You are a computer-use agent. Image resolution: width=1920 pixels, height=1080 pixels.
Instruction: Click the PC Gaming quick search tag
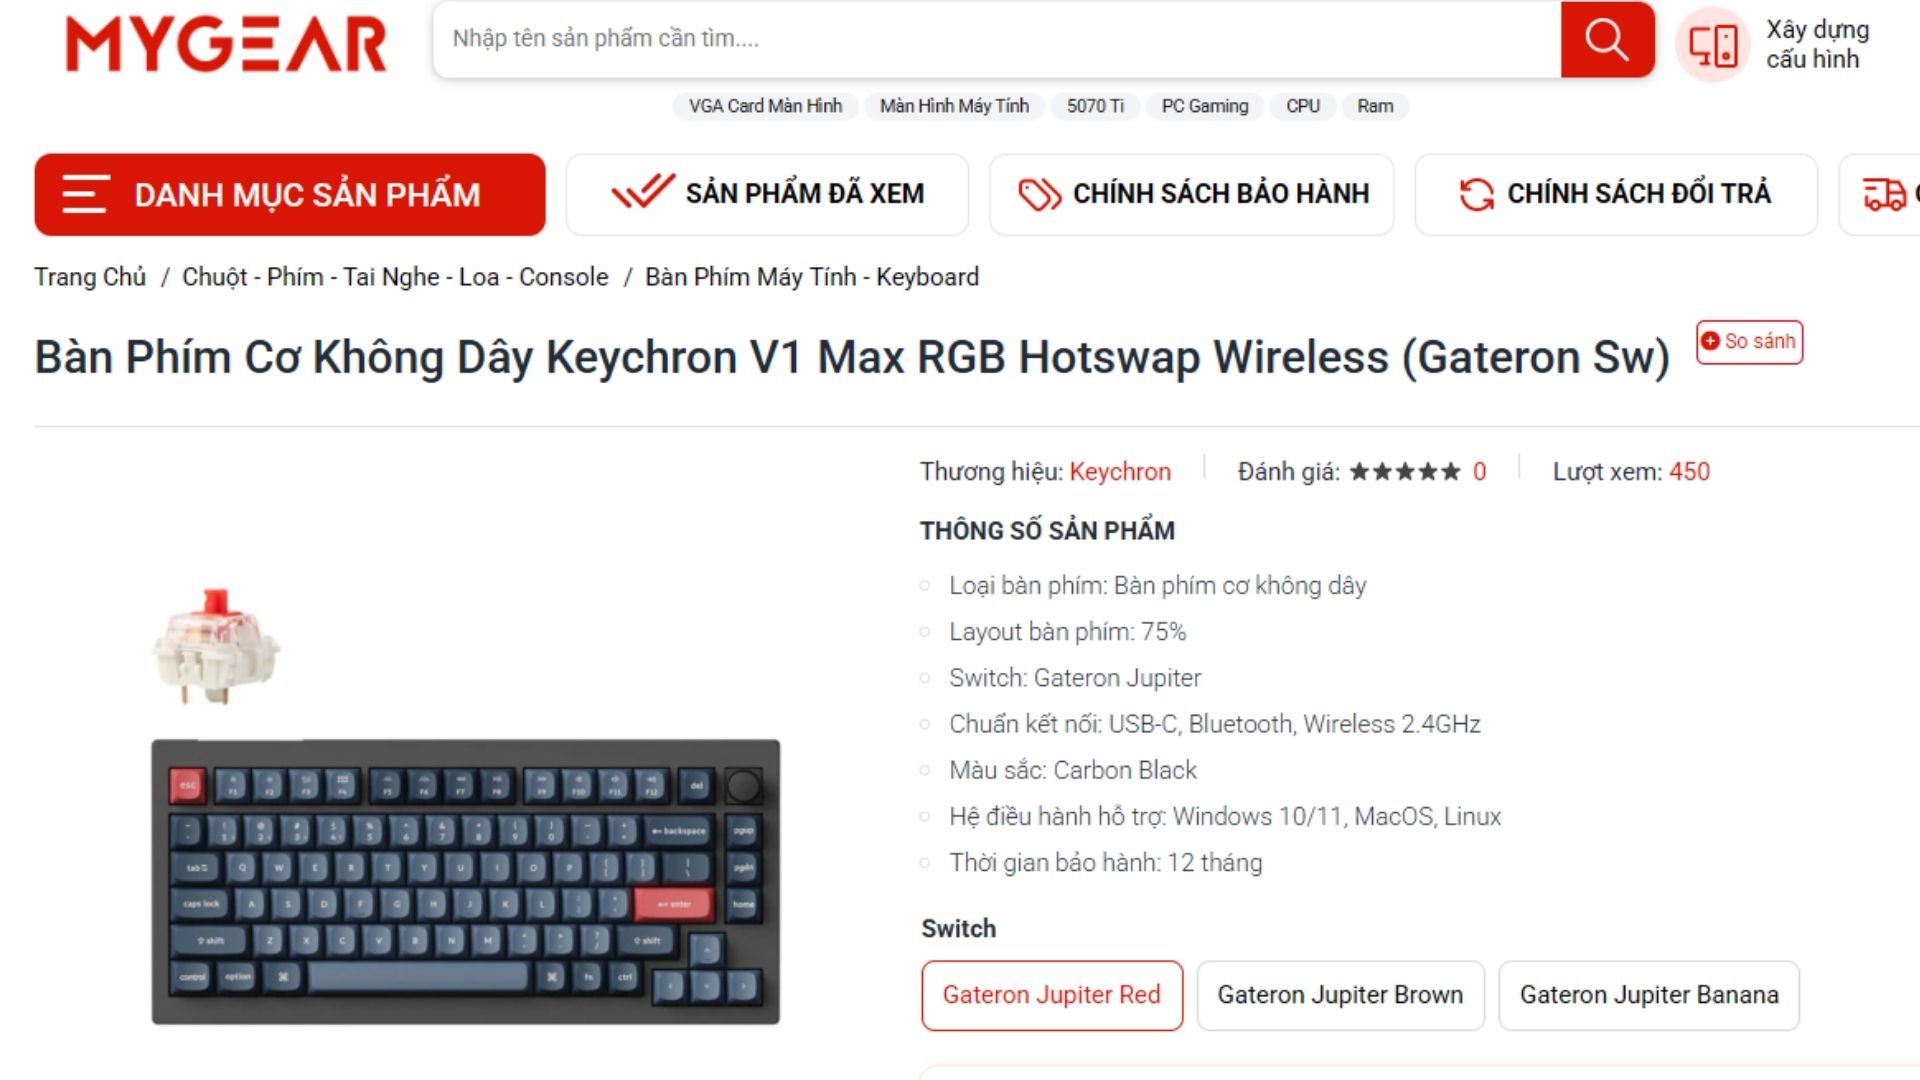coord(1205,106)
